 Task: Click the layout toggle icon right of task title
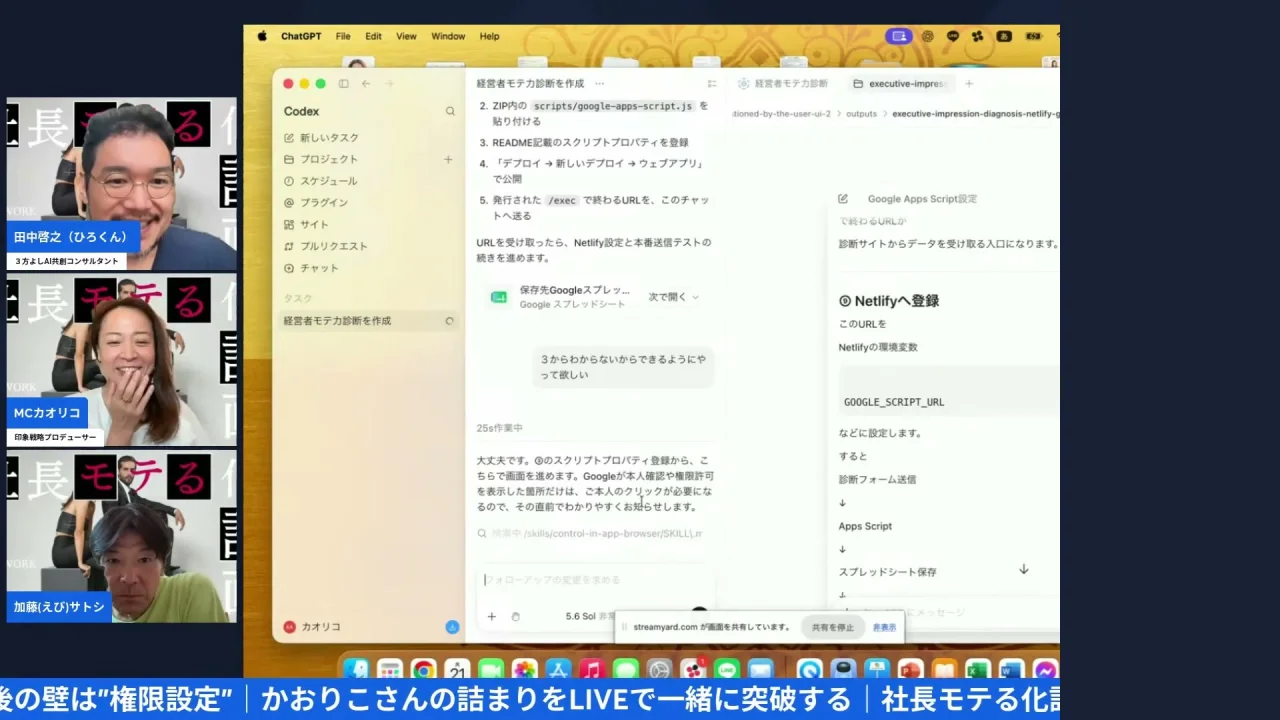pyautogui.click(x=712, y=84)
